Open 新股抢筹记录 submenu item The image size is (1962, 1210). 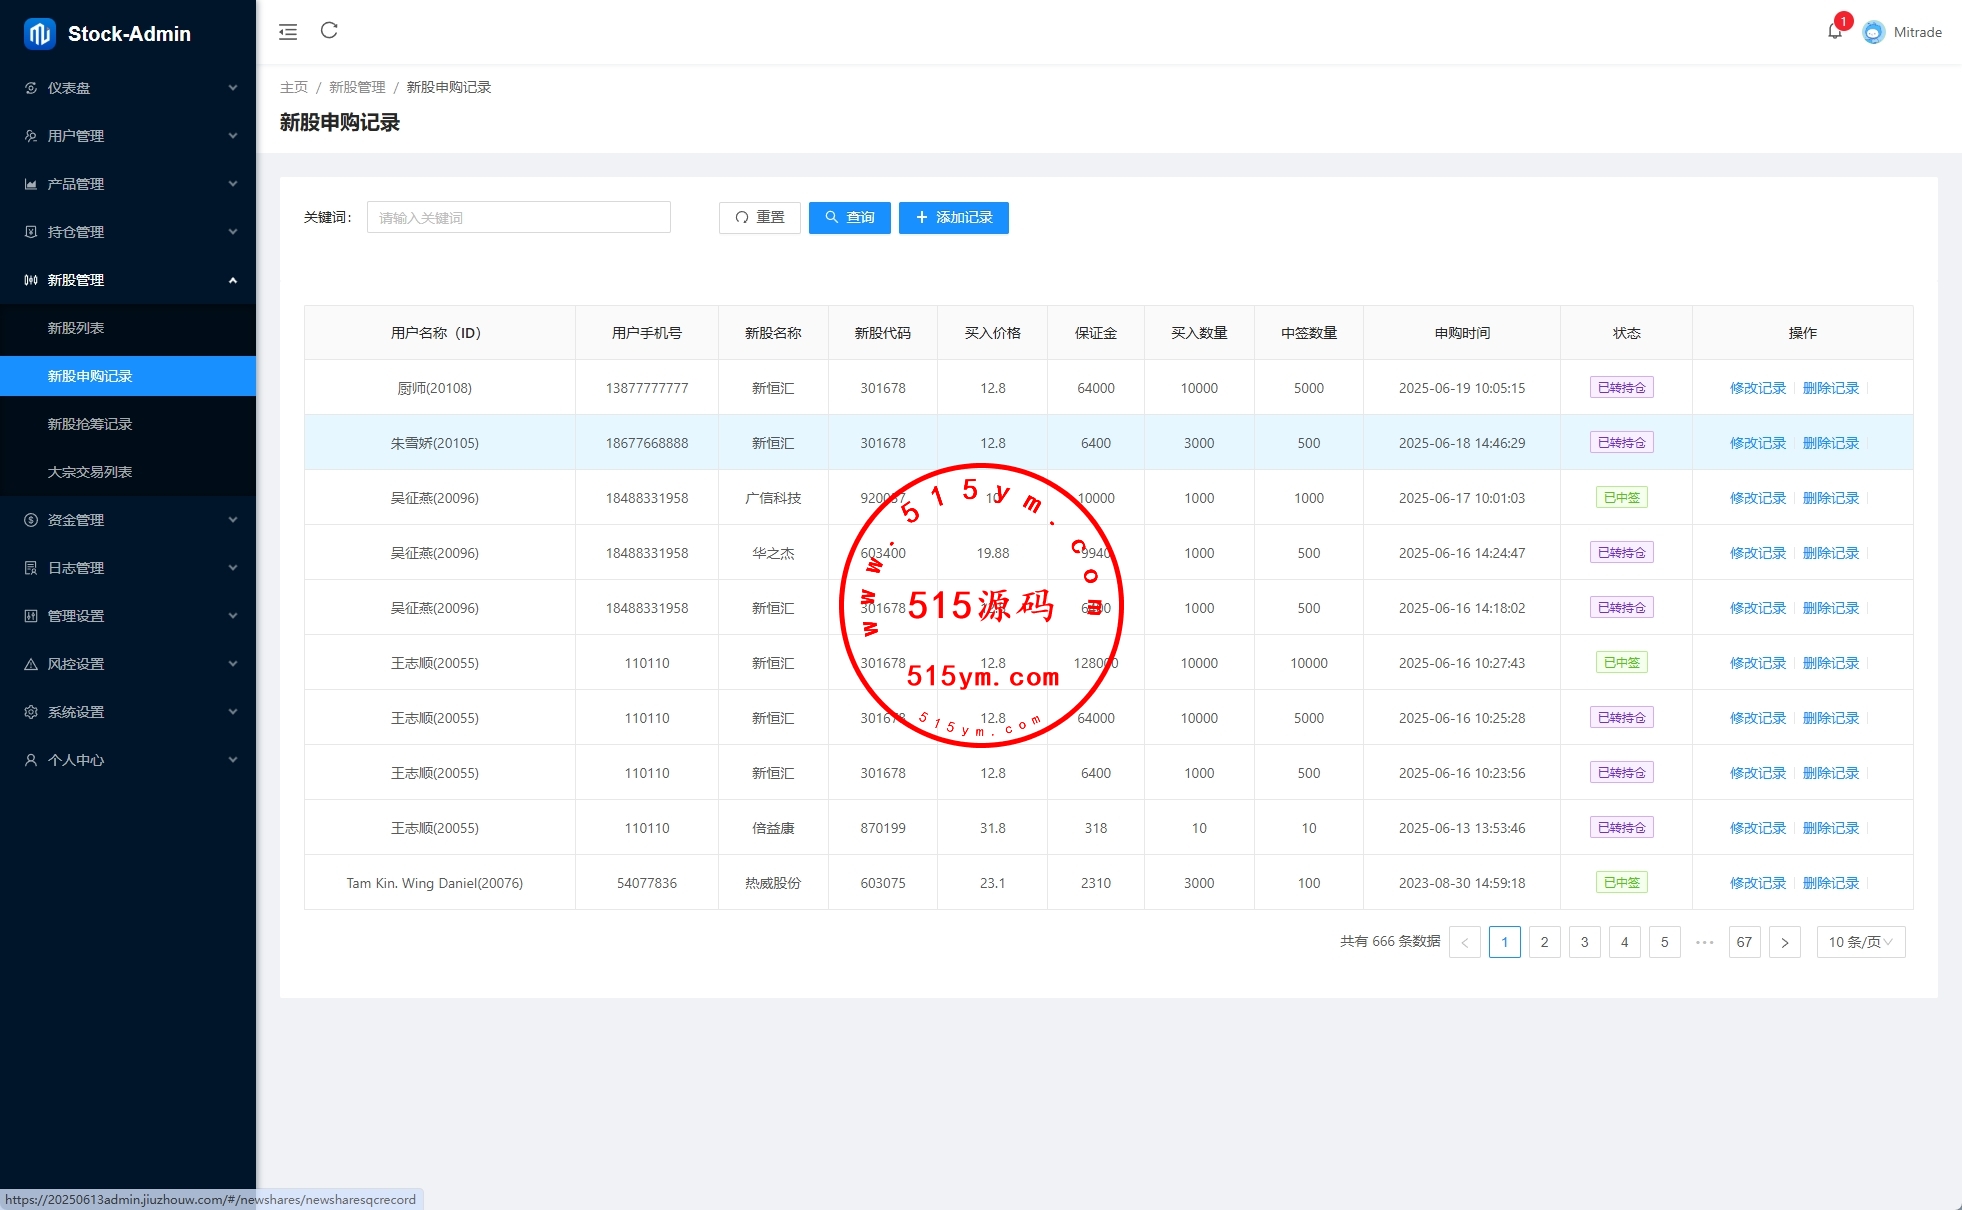click(x=90, y=424)
